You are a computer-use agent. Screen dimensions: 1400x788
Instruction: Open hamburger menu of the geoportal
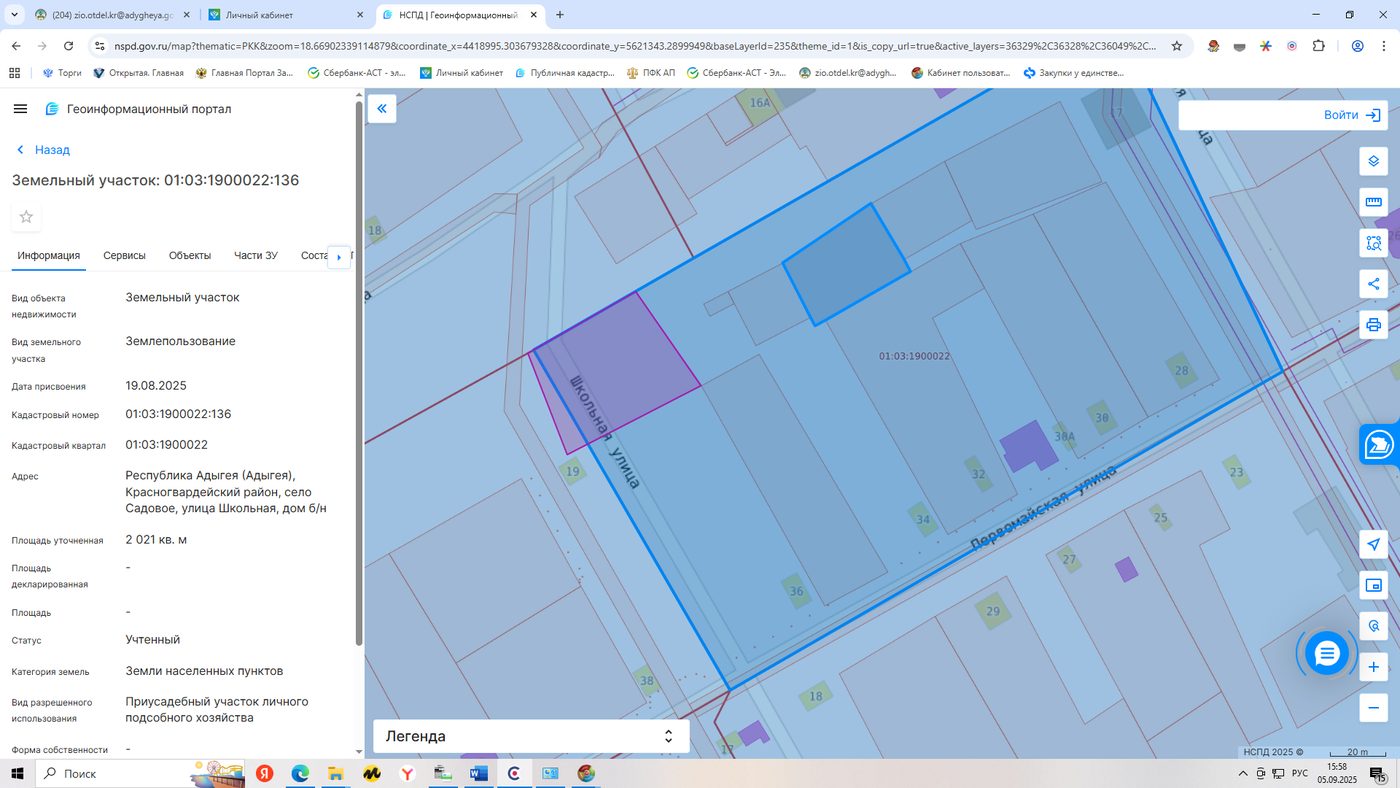point(20,109)
